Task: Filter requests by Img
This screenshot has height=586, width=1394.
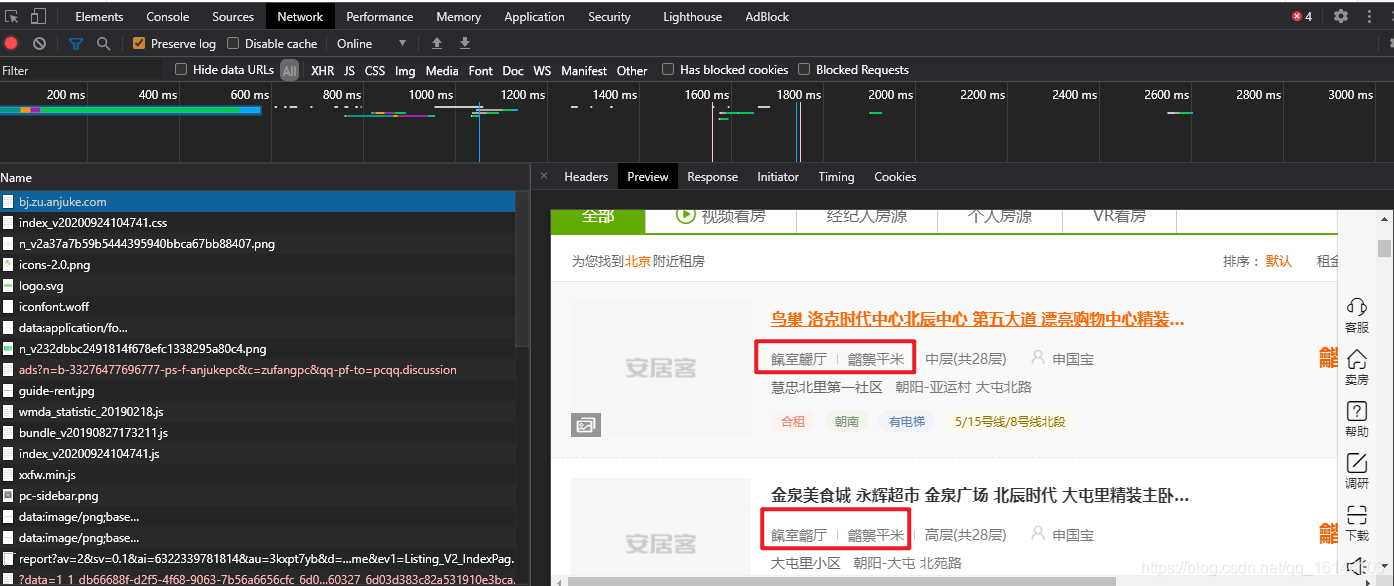Action: (x=405, y=71)
